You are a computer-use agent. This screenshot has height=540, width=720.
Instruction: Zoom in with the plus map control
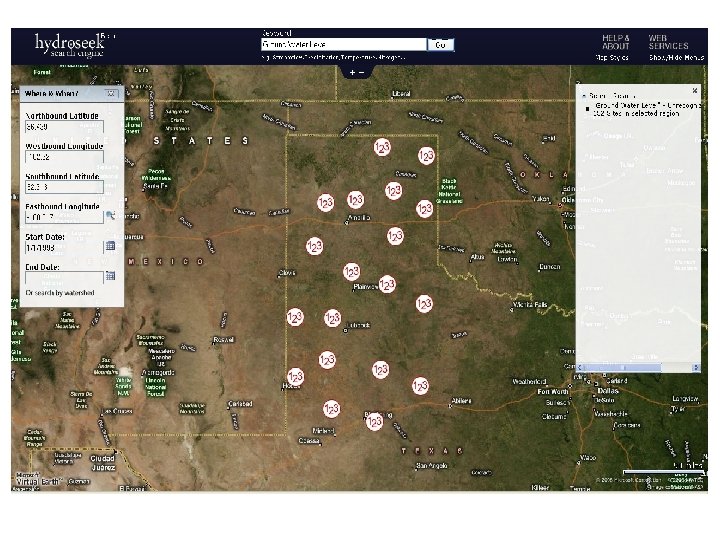pyautogui.click(x=352, y=73)
